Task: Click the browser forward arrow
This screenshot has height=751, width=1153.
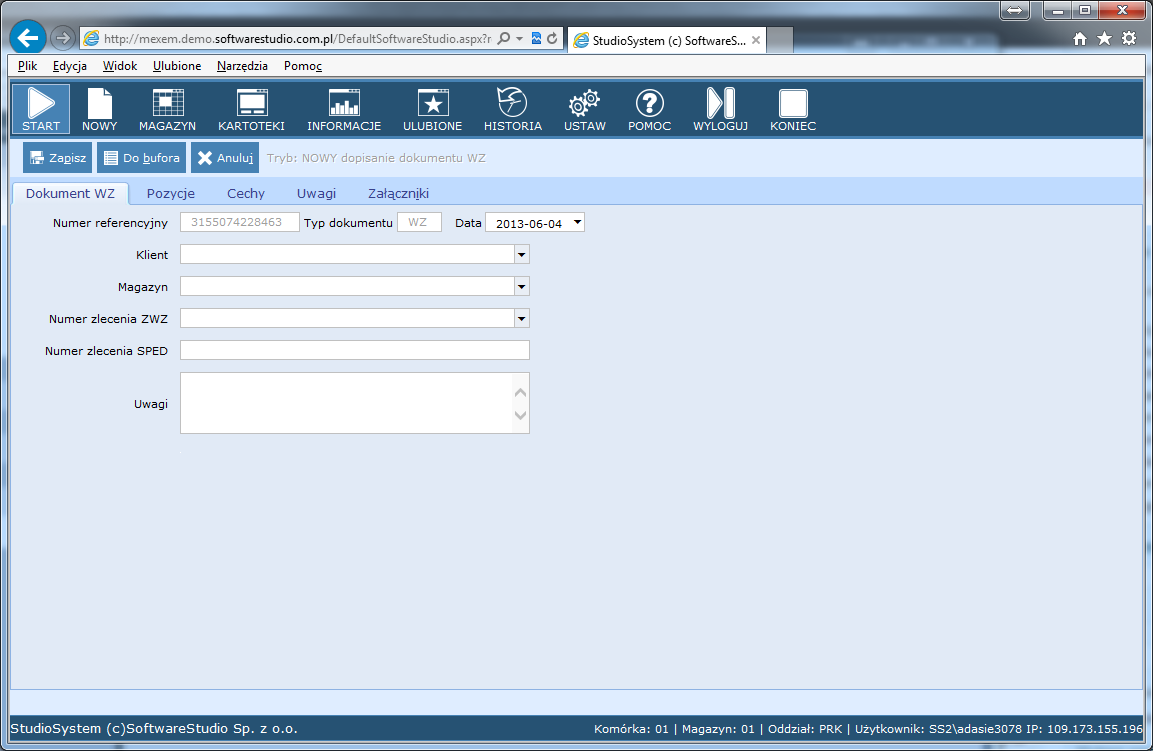Action: click(63, 38)
